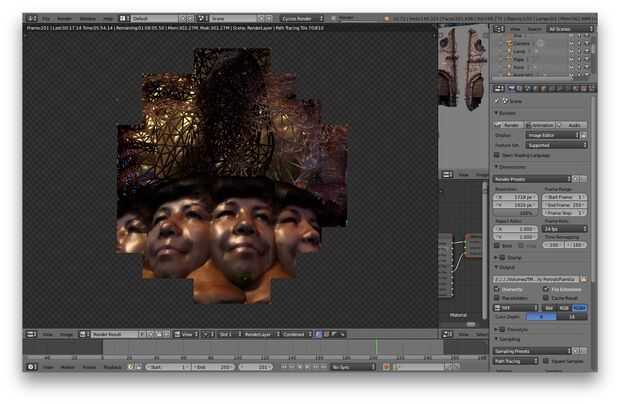Open the Feature Set Supported dropdown
Image resolution: width=620 pixels, height=404 pixels.
(x=557, y=145)
